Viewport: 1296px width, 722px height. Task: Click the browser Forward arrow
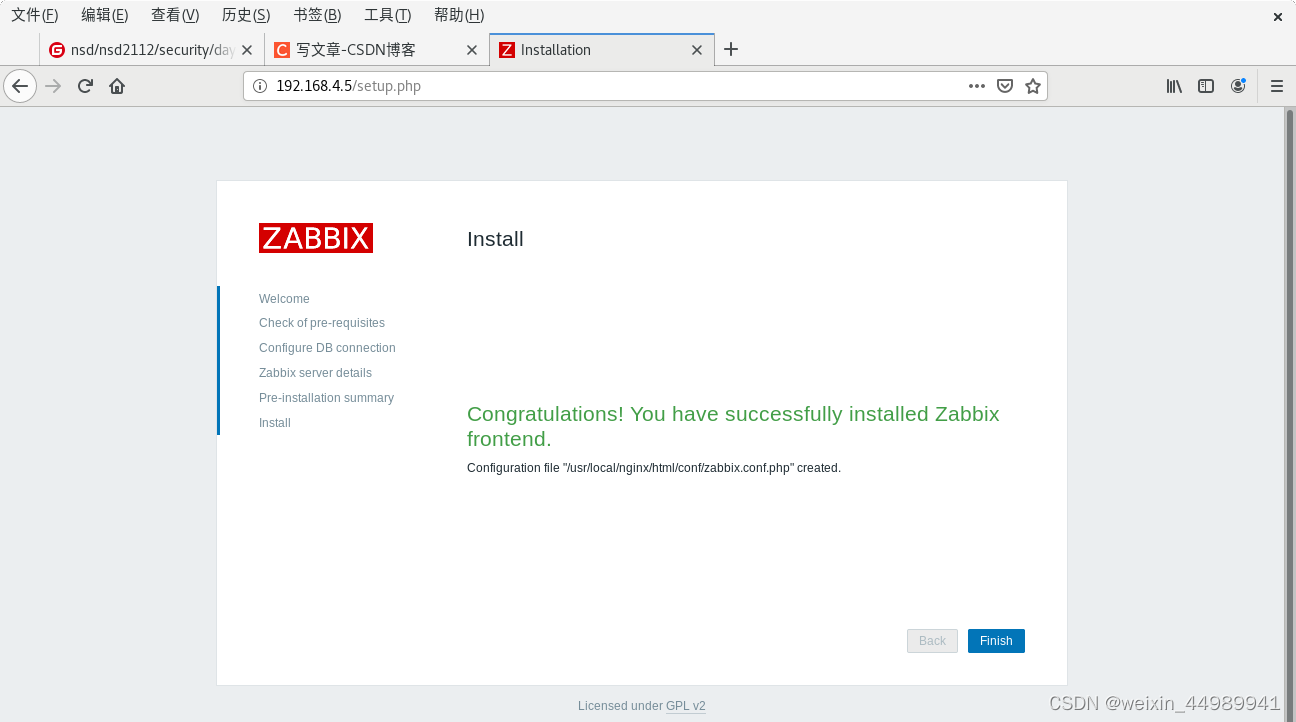coord(54,86)
